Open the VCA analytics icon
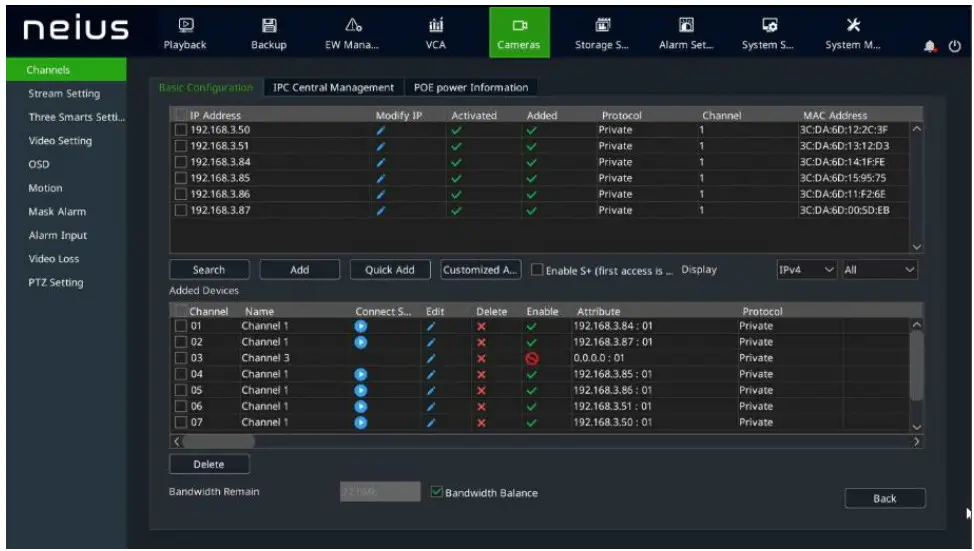This screenshot has height=551, width=974. 435,25
